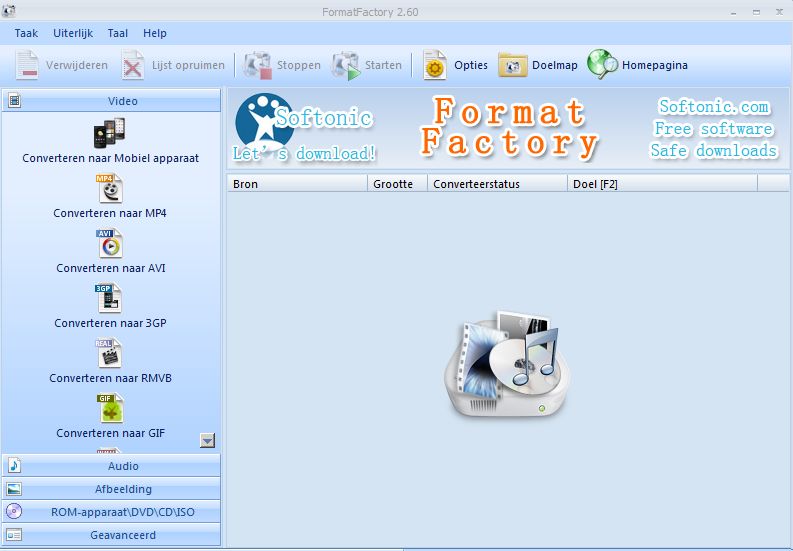The image size is (793, 551).
Task: Select the Converteren naar GIF icon
Action: (x=110, y=408)
